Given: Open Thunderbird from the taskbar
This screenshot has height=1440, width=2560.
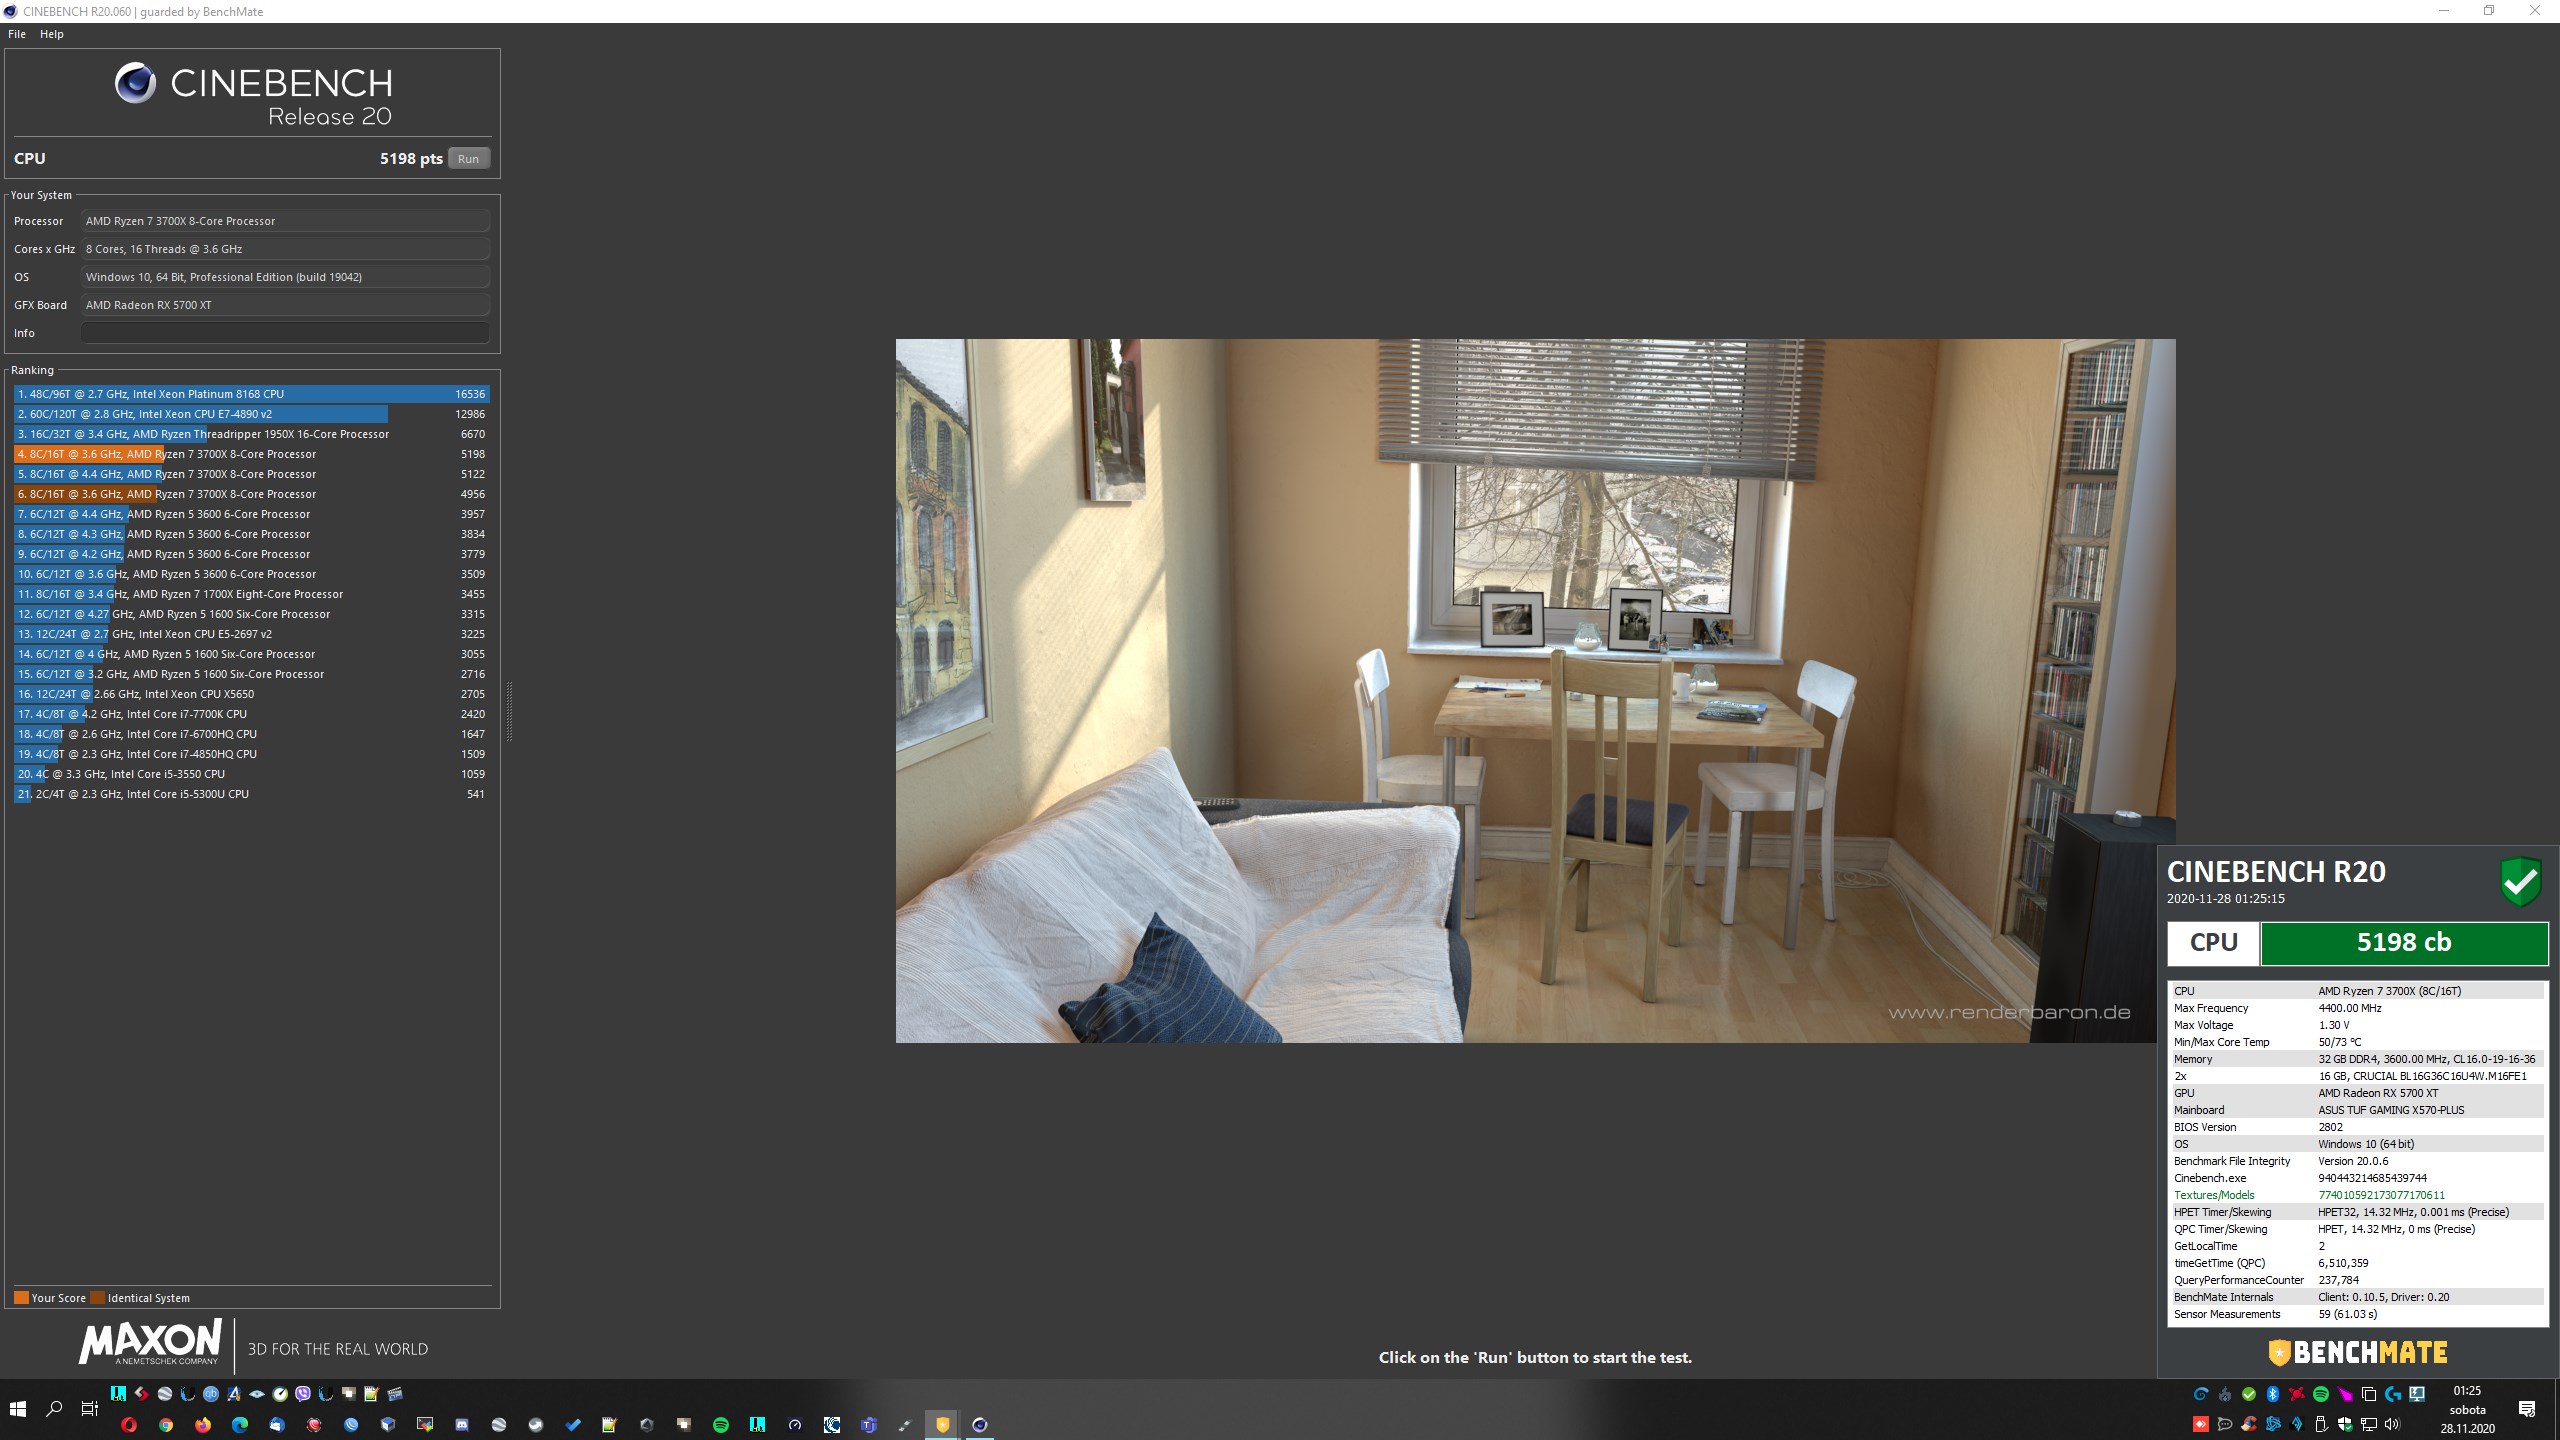Looking at the screenshot, I should pos(277,1425).
